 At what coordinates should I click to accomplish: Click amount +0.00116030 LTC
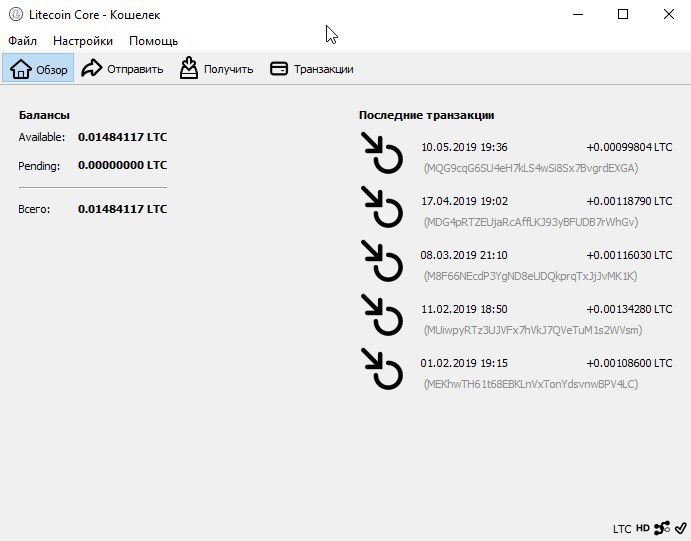629,255
